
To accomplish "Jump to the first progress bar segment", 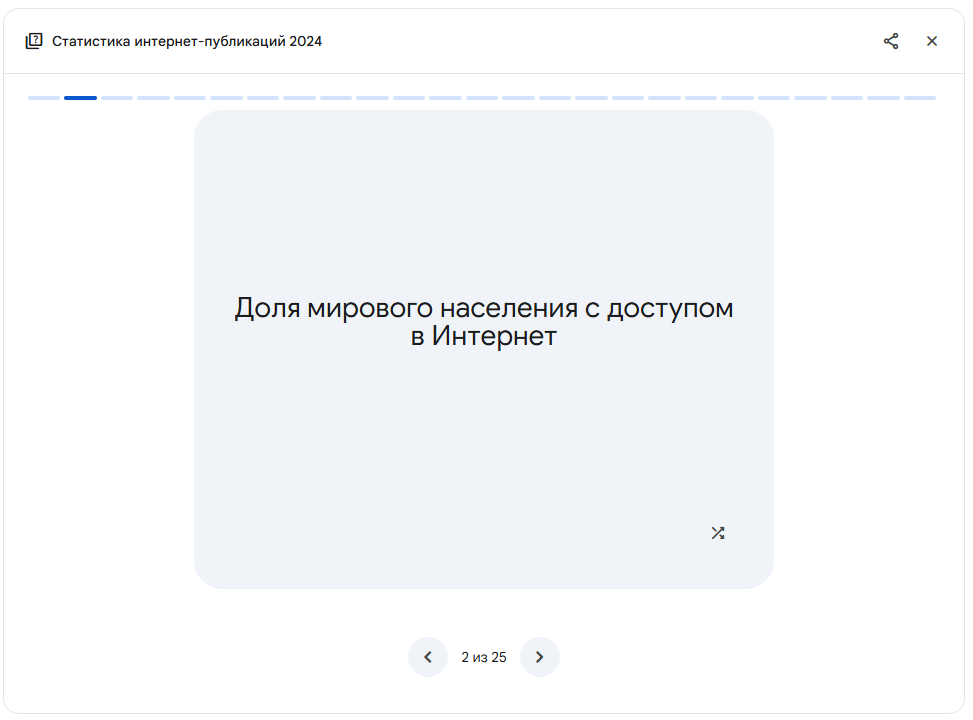I will 44,98.
